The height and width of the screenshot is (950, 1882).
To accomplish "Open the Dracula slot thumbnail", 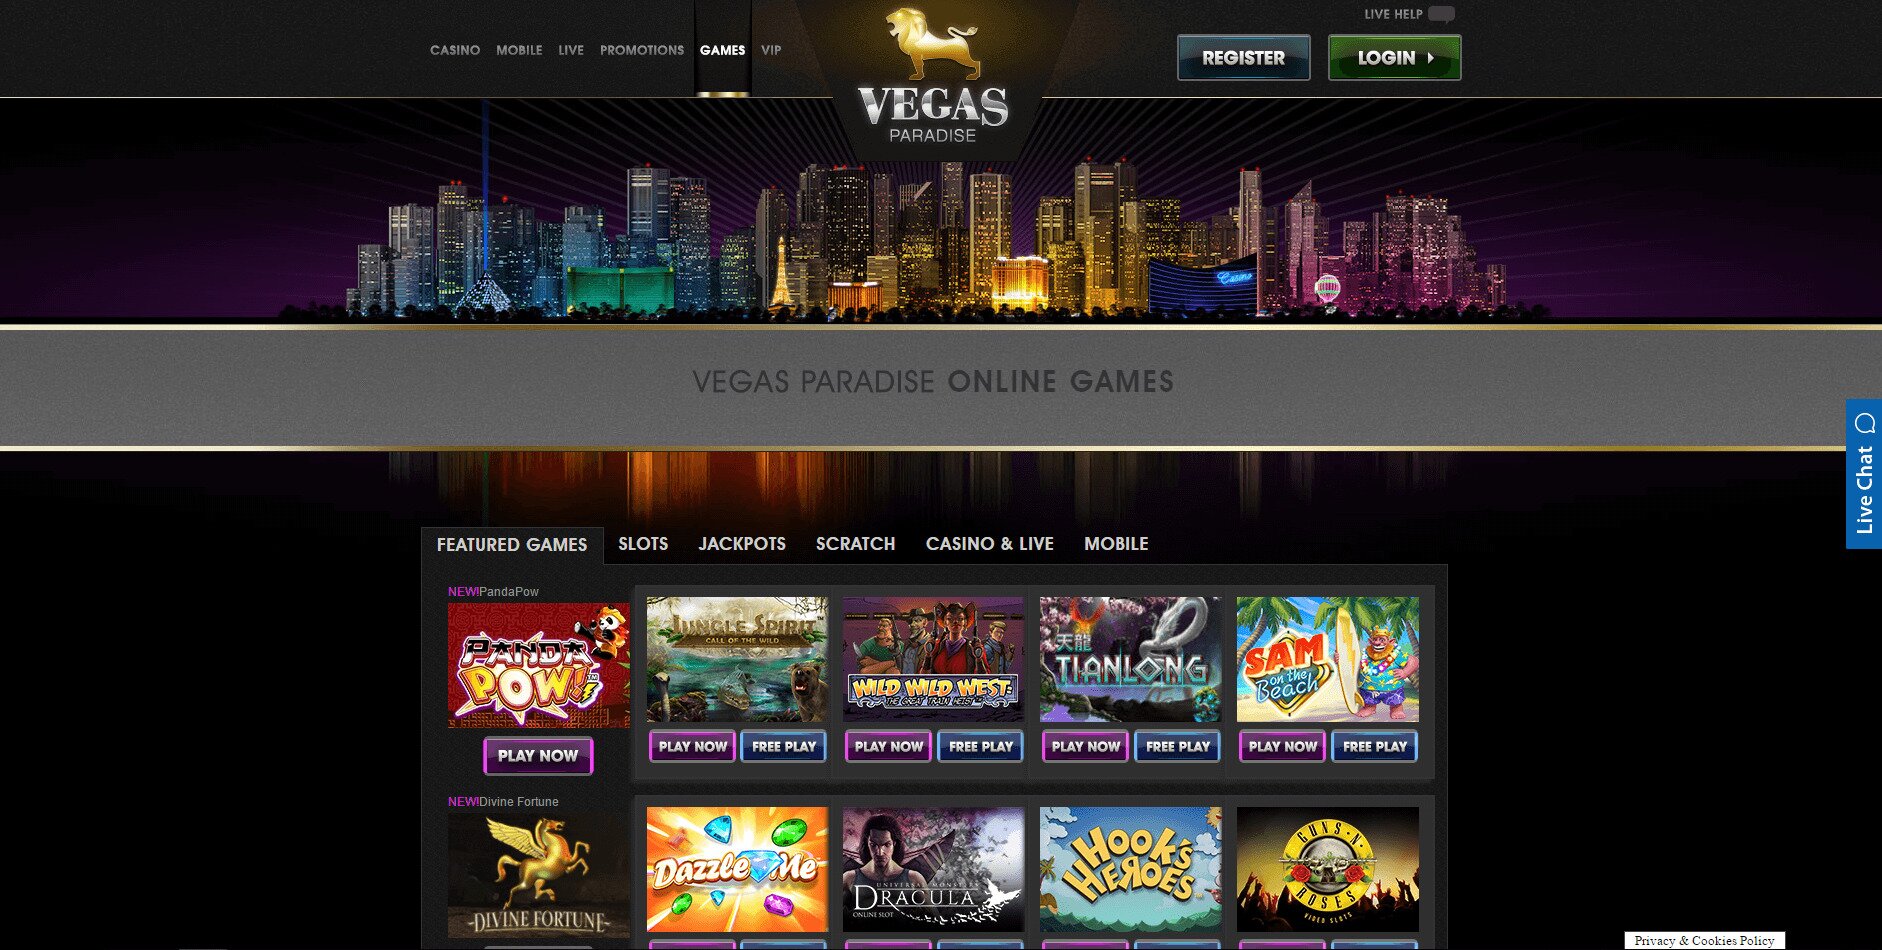I will pyautogui.click(x=933, y=869).
